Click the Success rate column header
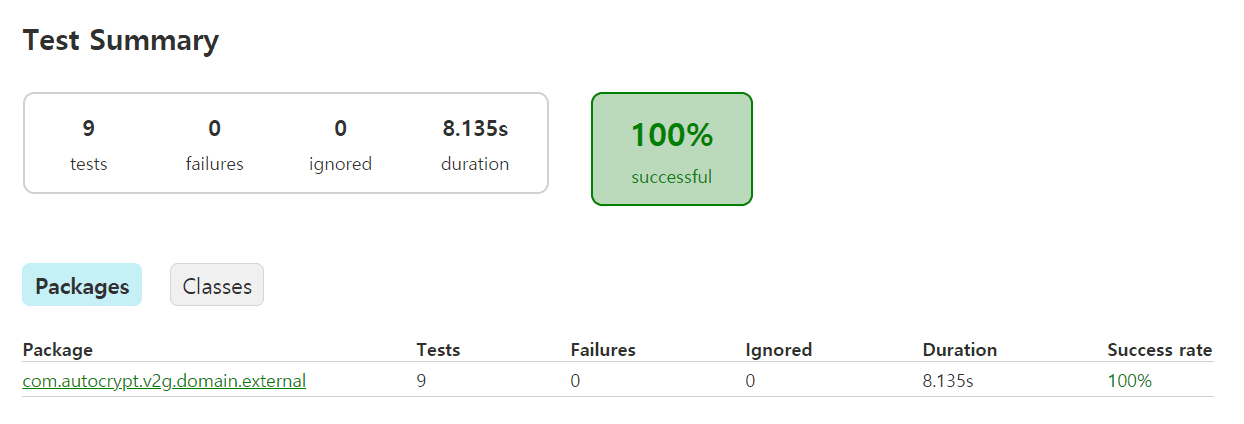 [x=1159, y=350]
